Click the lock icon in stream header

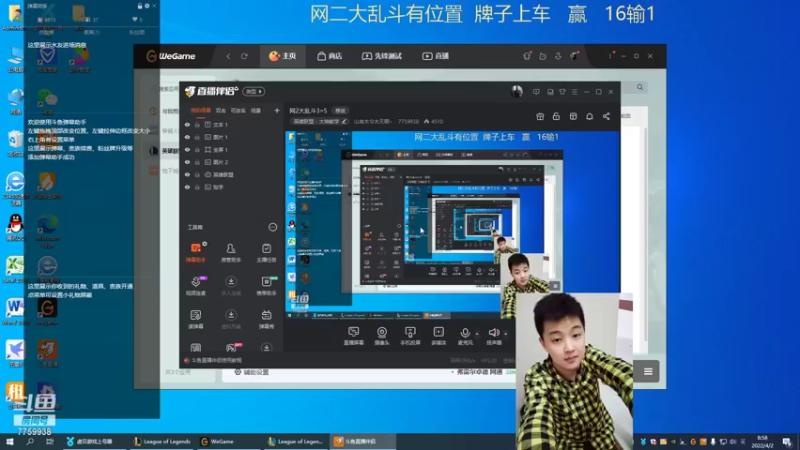pos(556,116)
